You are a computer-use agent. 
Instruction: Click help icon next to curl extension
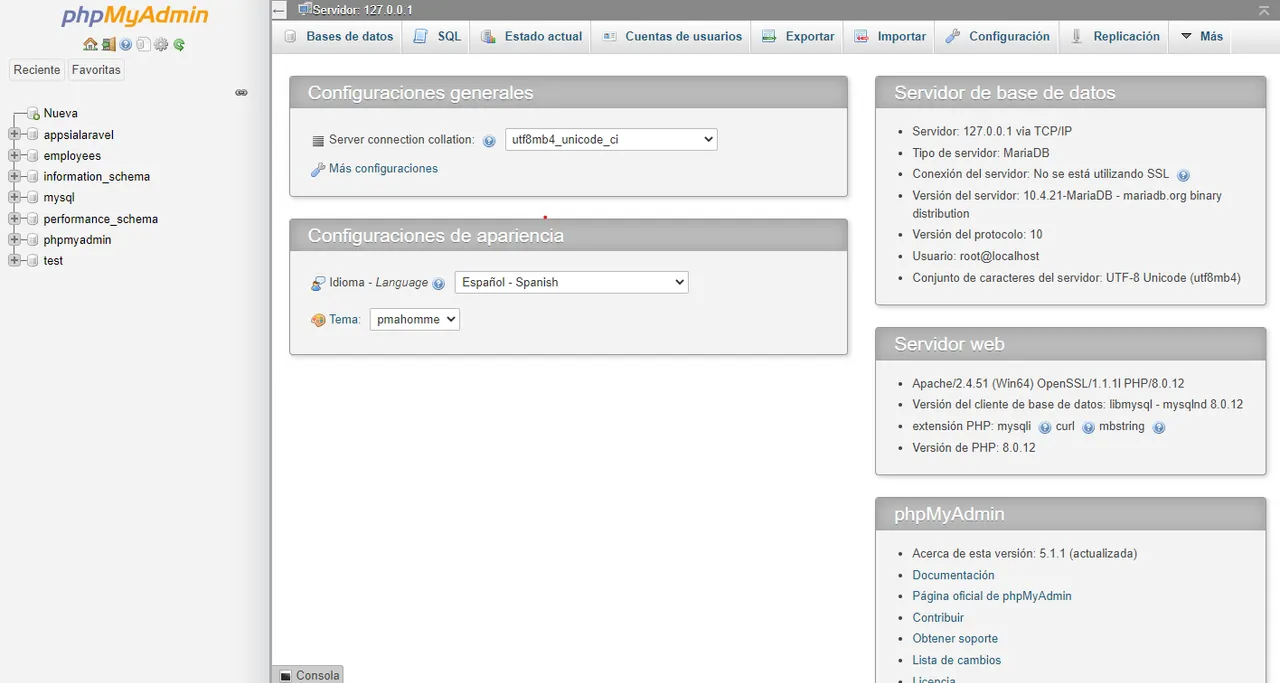(1088, 427)
